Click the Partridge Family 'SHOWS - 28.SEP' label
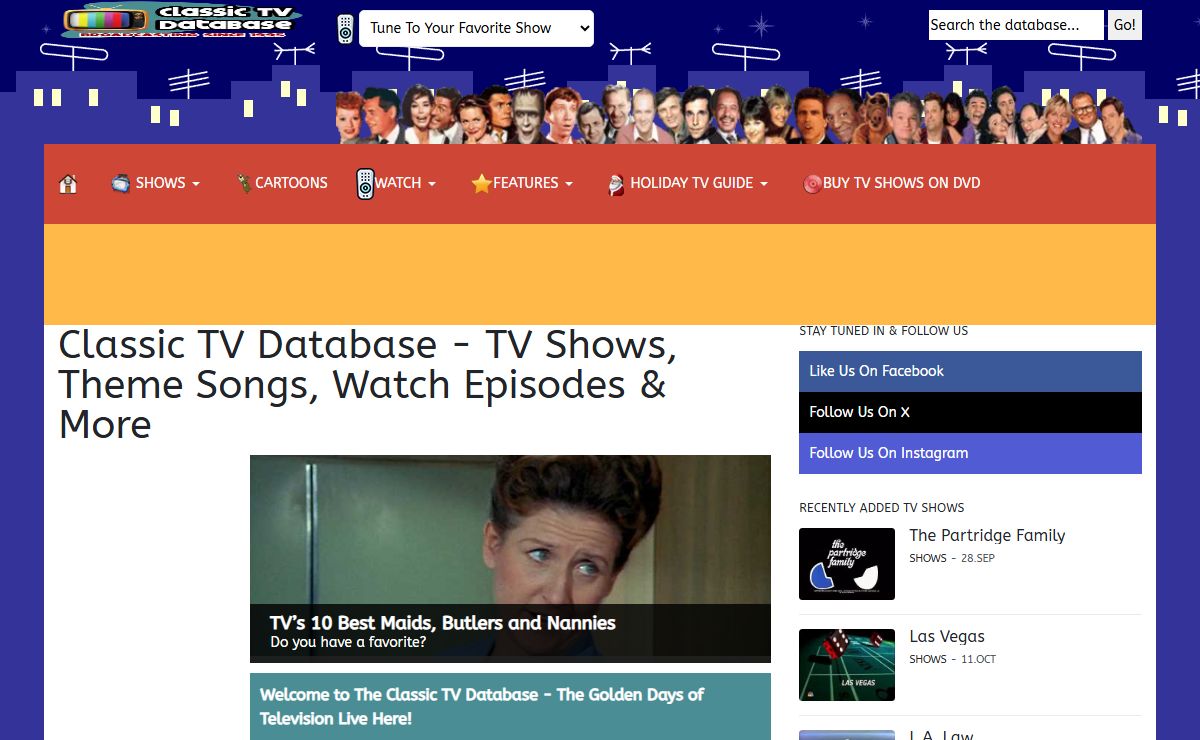 tap(952, 558)
